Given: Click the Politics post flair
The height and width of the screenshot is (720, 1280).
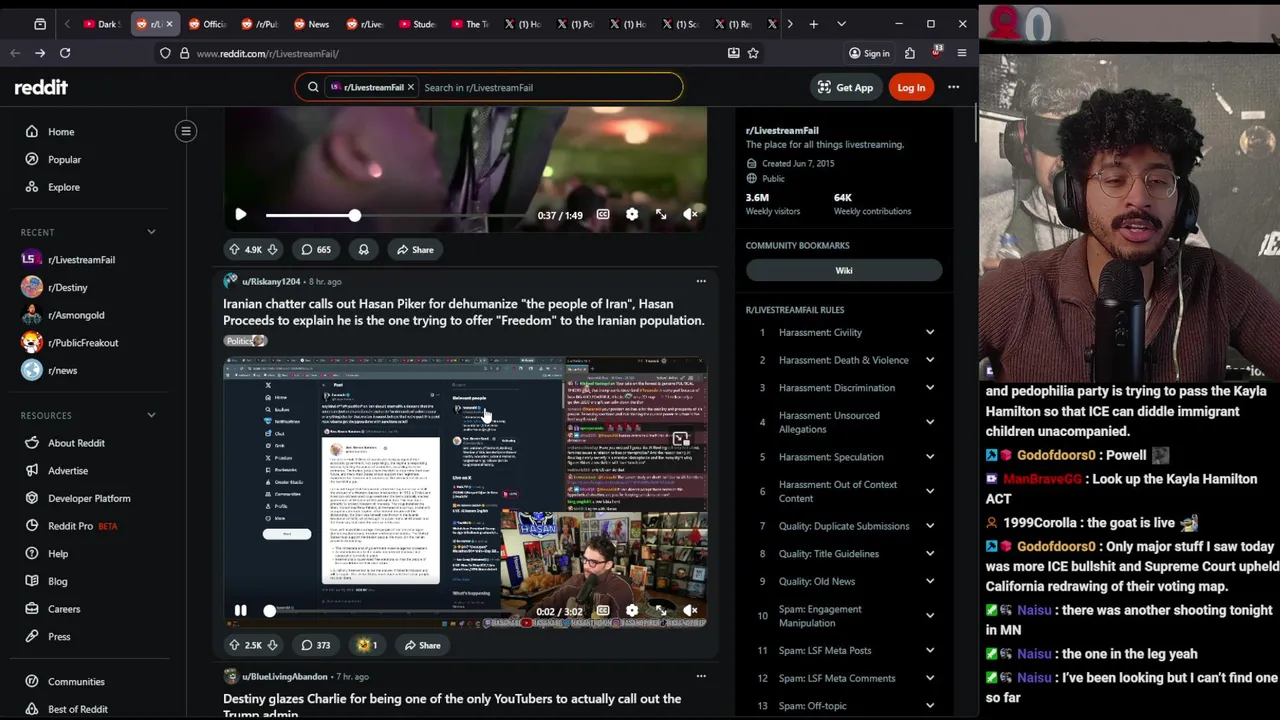Looking at the screenshot, I should [245, 341].
